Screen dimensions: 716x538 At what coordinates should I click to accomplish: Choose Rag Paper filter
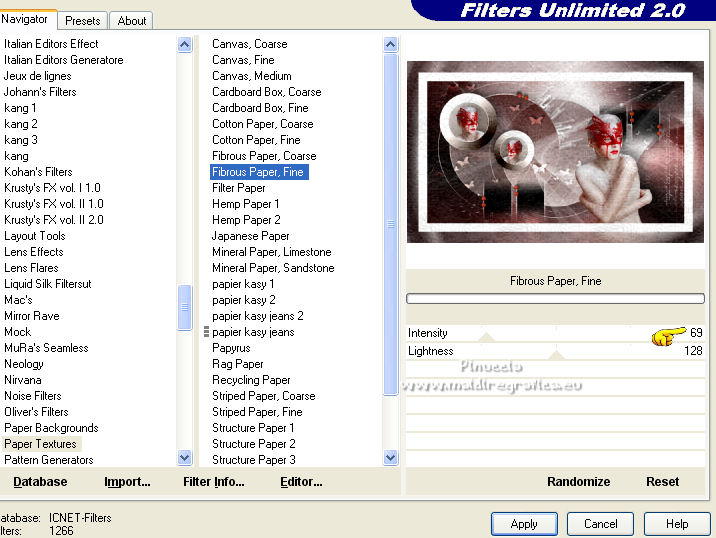tap(237, 364)
